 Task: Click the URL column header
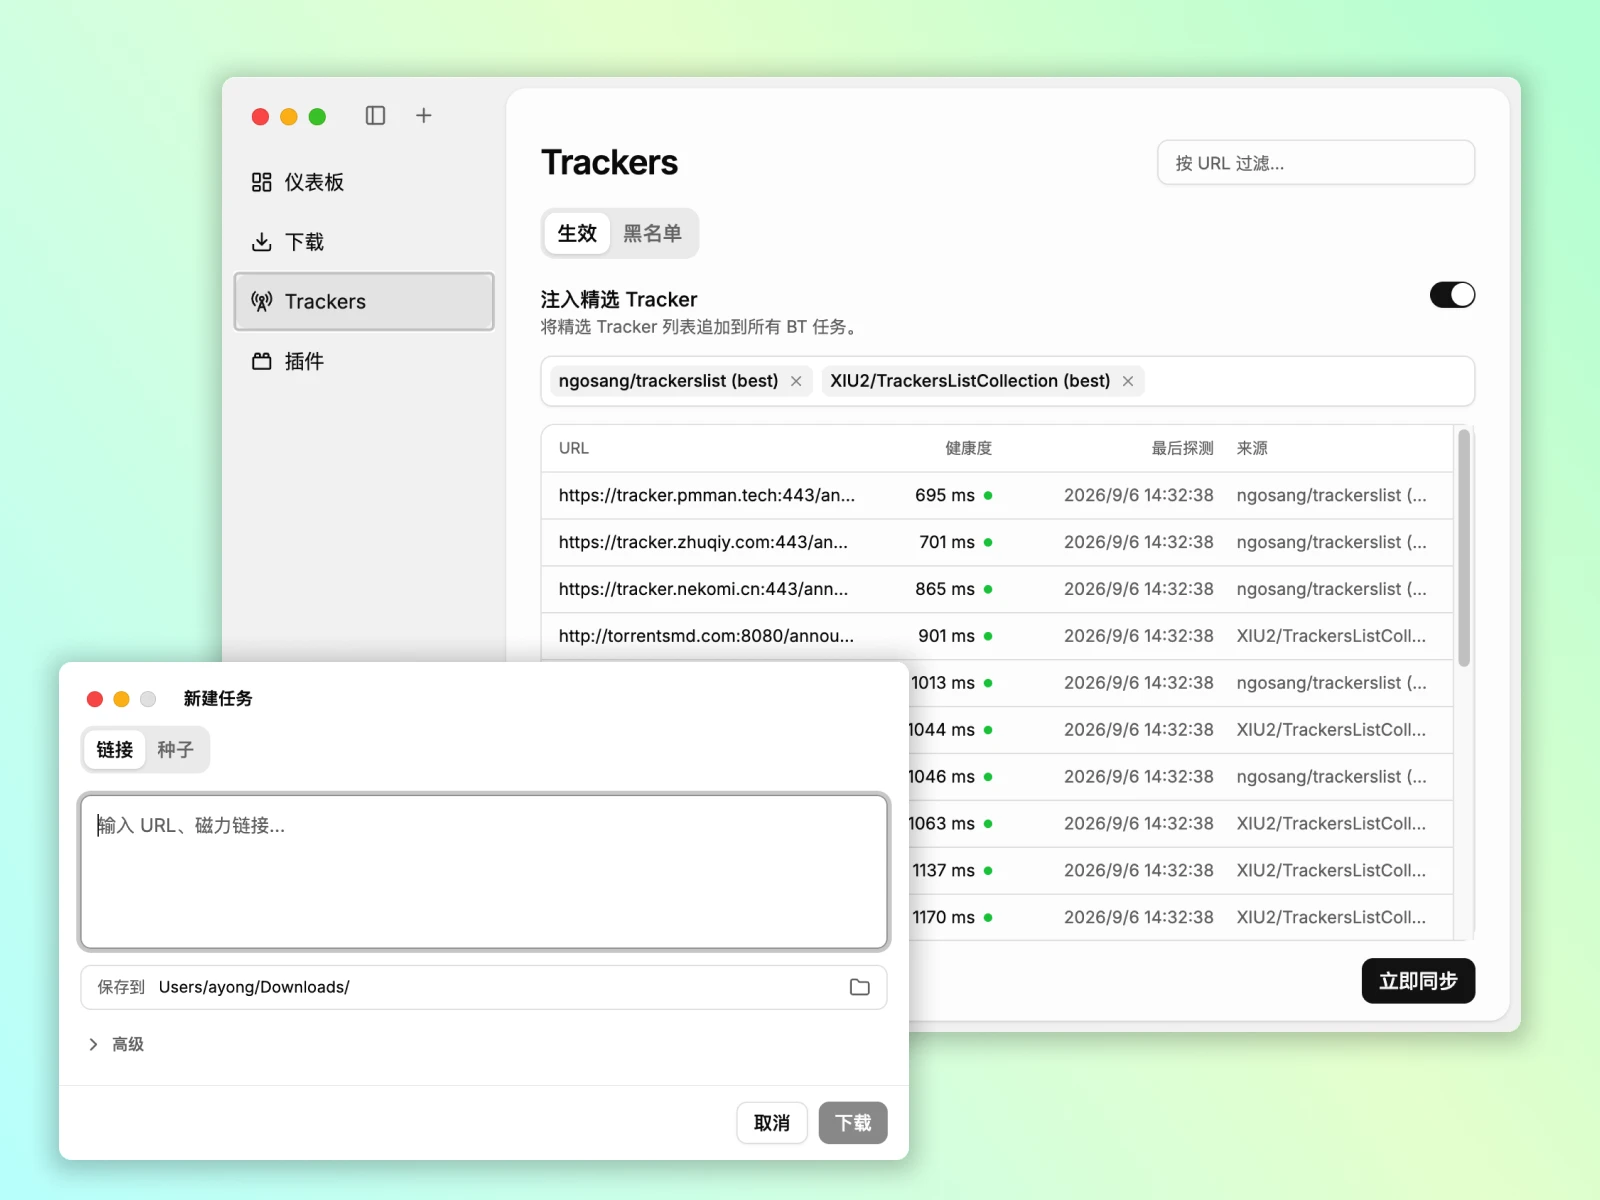tap(574, 448)
